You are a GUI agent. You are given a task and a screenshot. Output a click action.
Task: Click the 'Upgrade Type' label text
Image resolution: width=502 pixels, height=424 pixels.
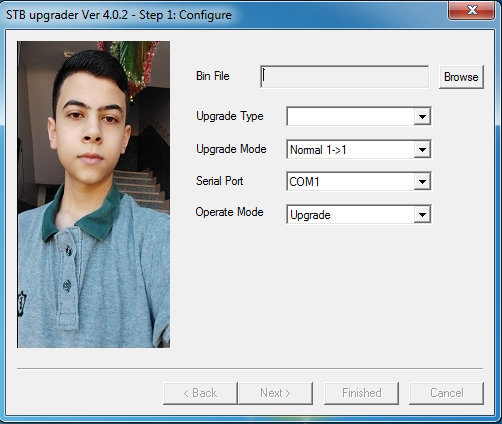(x=230, y=116)
